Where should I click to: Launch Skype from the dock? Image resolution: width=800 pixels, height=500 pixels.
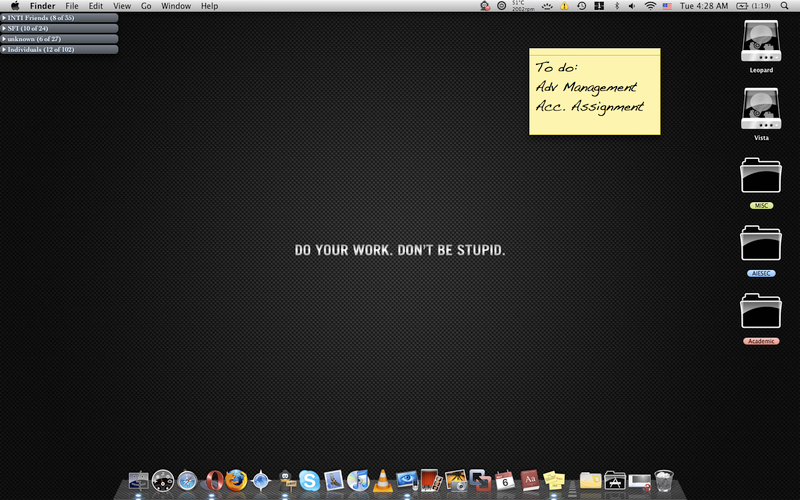[309, 481]
